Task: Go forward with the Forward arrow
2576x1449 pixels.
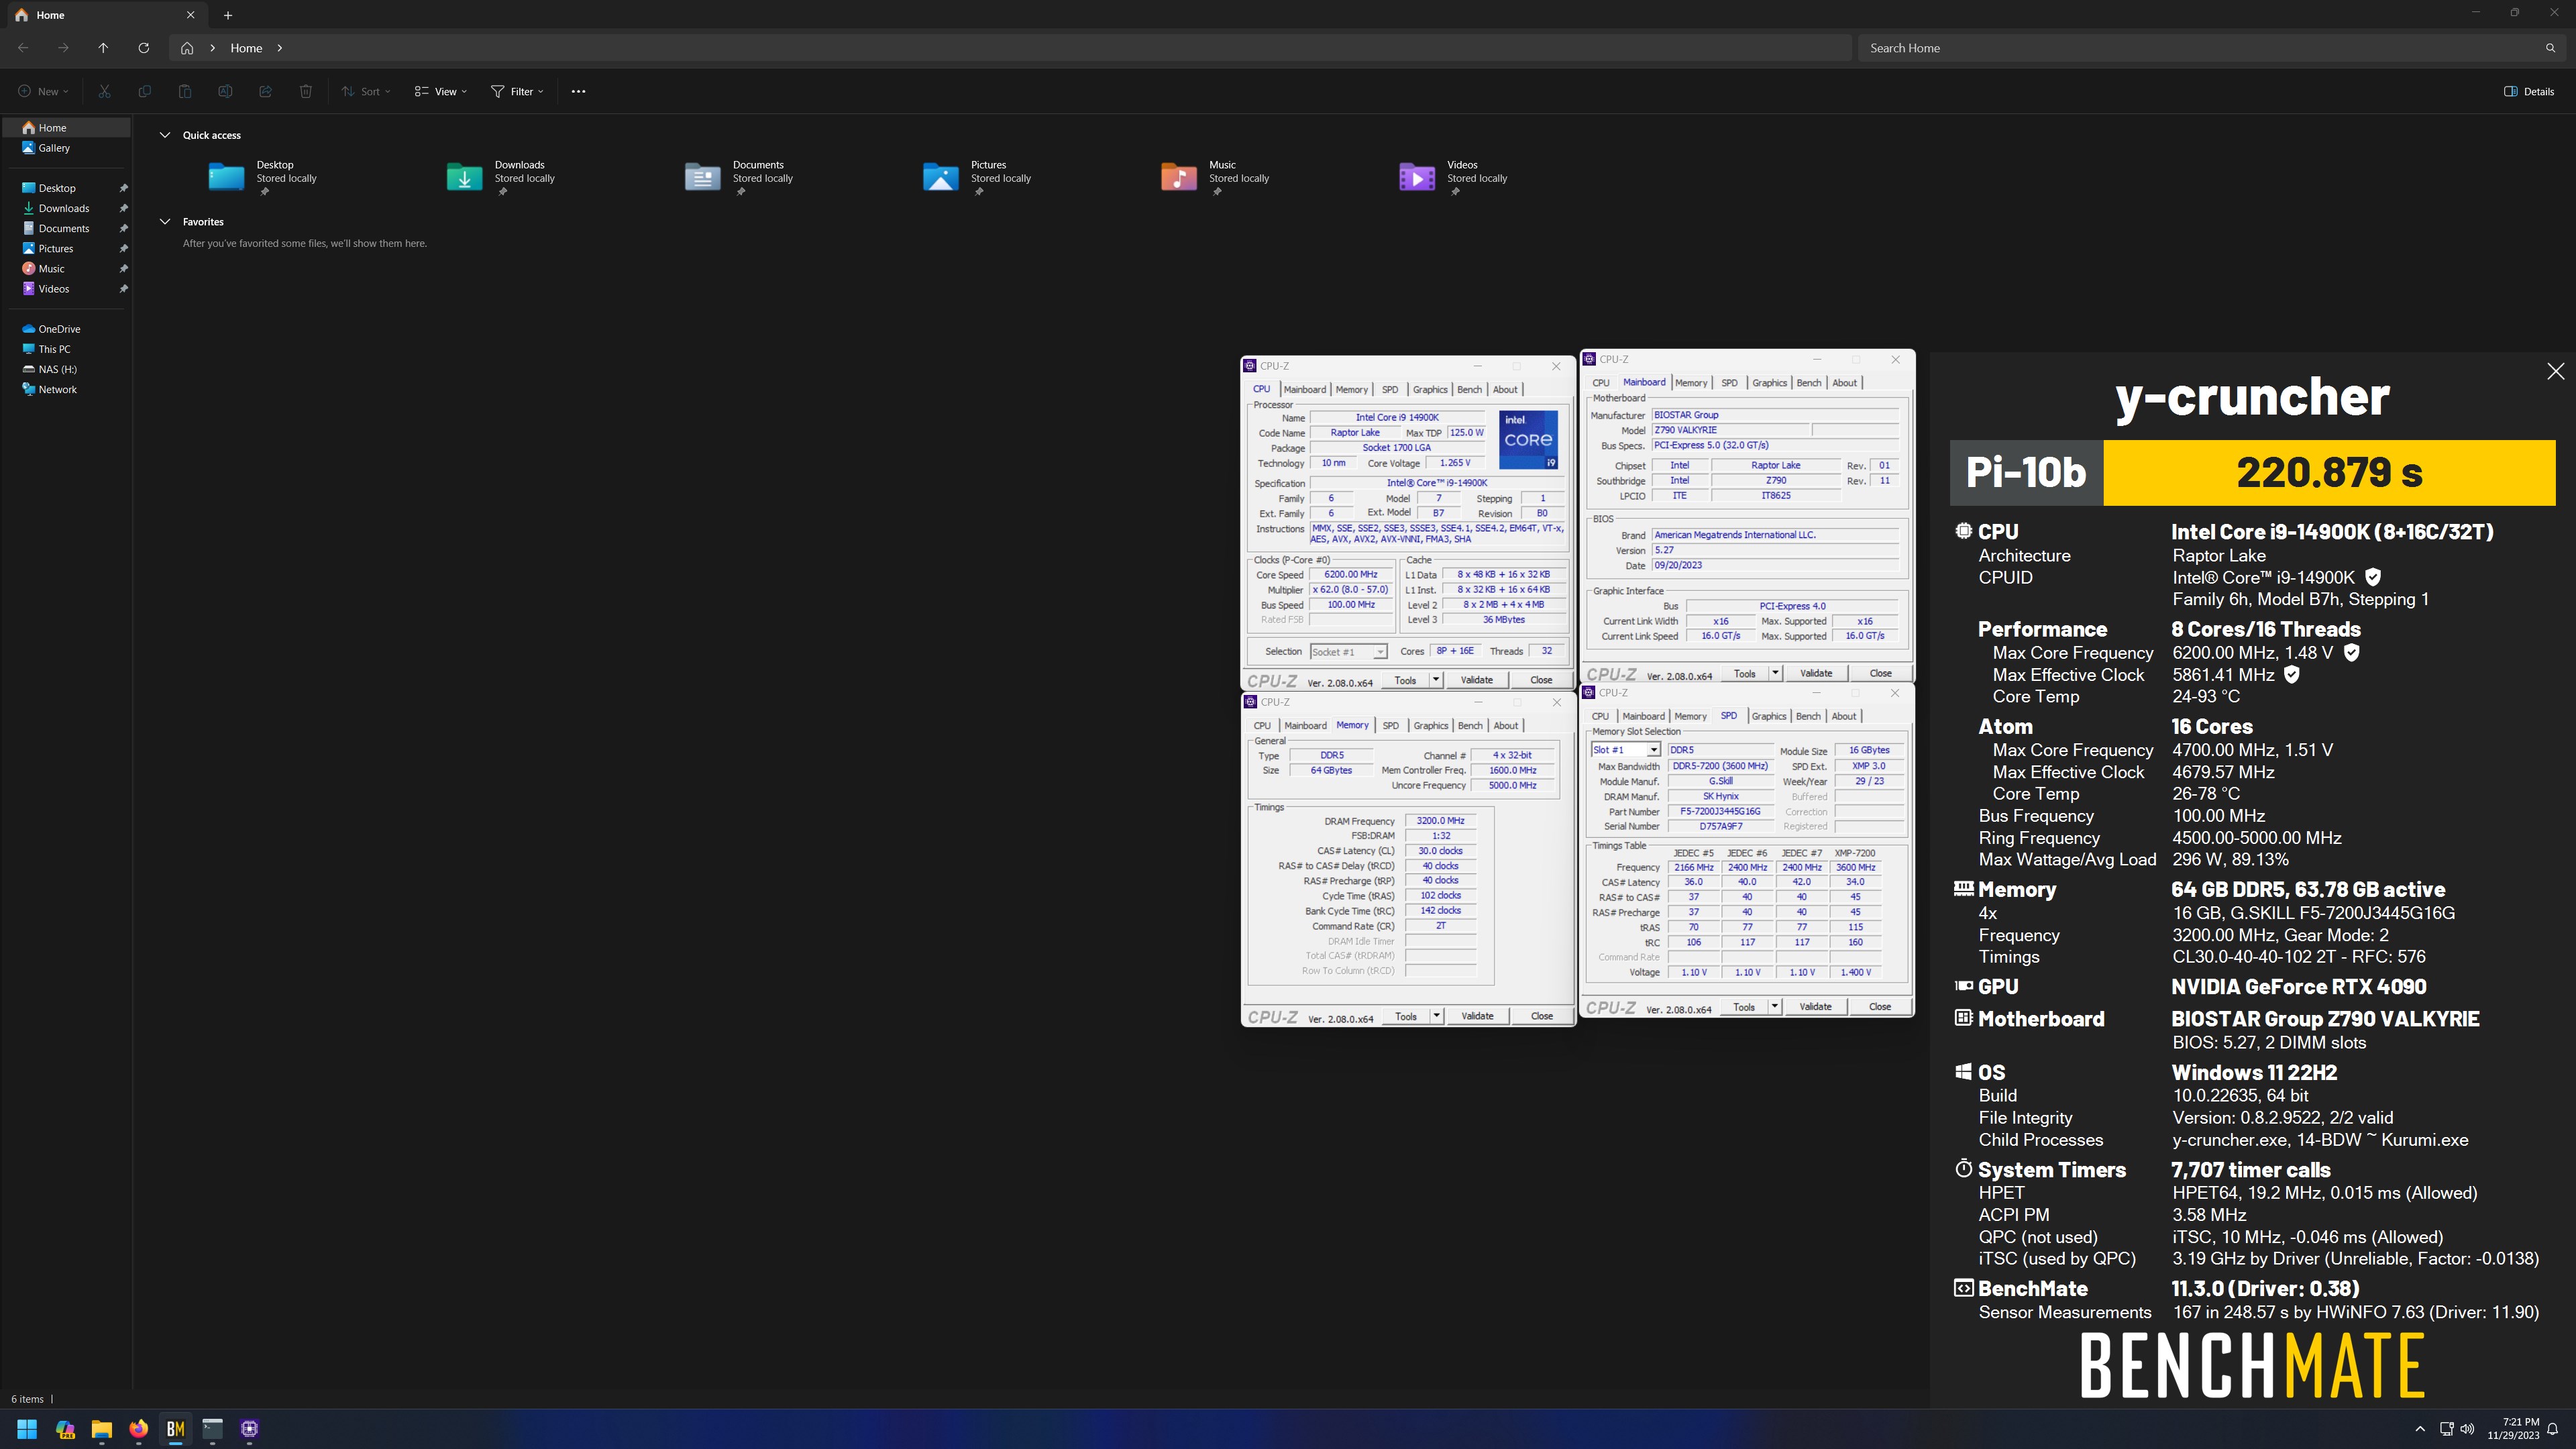Action: pyautogui.click(x=63, y=48)
